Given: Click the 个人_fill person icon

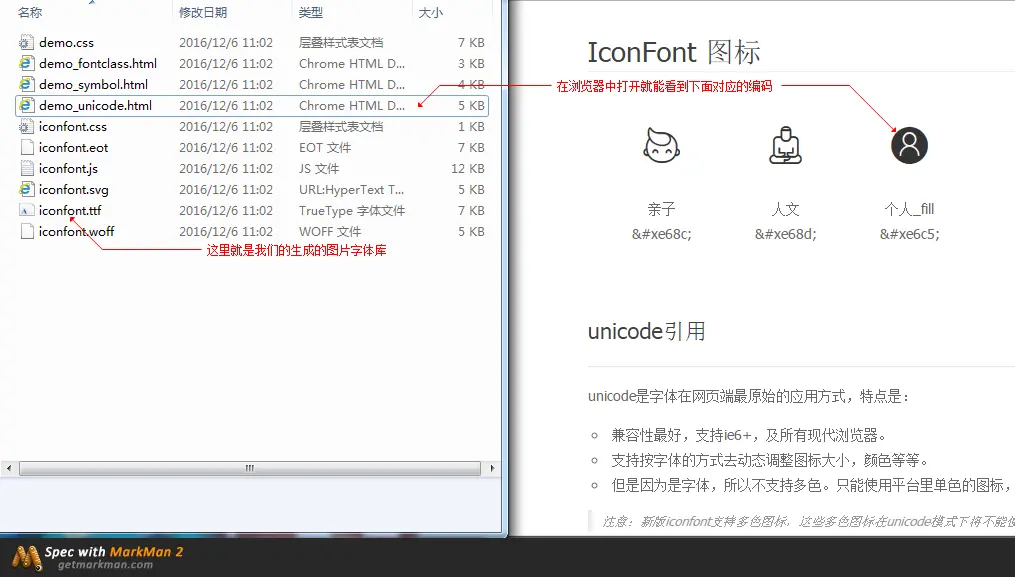Looking at the screenshot, I should pos(909,145).
